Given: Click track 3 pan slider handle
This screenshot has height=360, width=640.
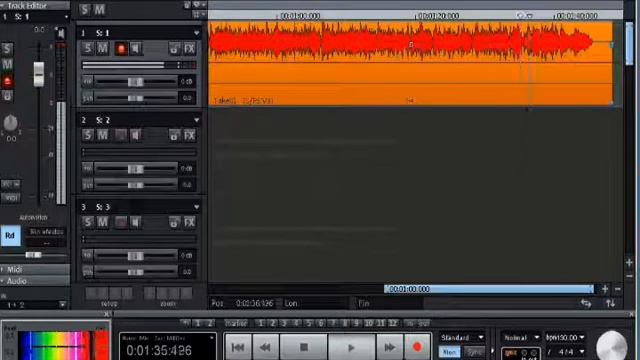Looking at the screenshot, I should pos(136,272).
